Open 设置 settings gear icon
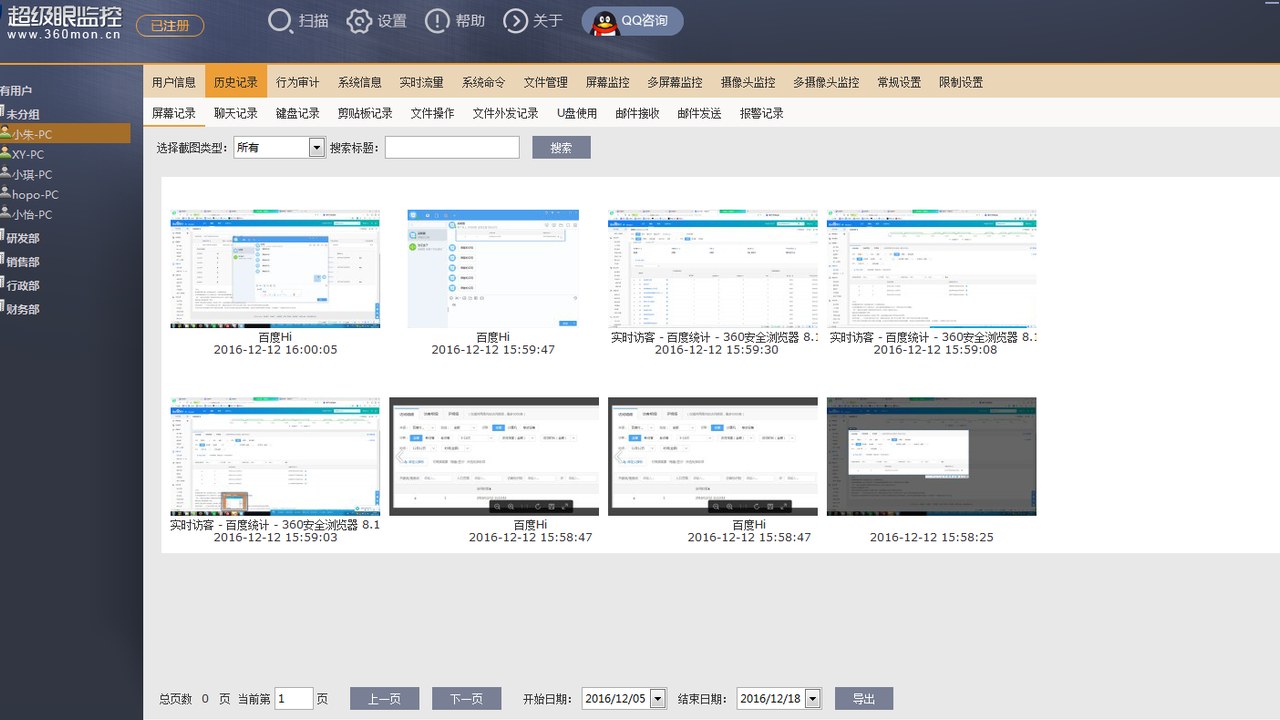This screenshot has height=720, width=1280. [359, 21]
